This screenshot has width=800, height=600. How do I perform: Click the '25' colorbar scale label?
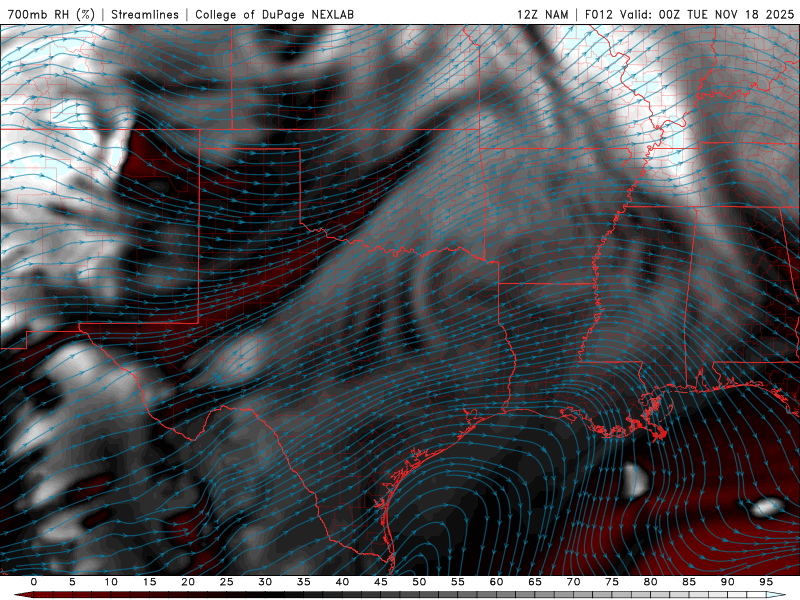[227, 582]
